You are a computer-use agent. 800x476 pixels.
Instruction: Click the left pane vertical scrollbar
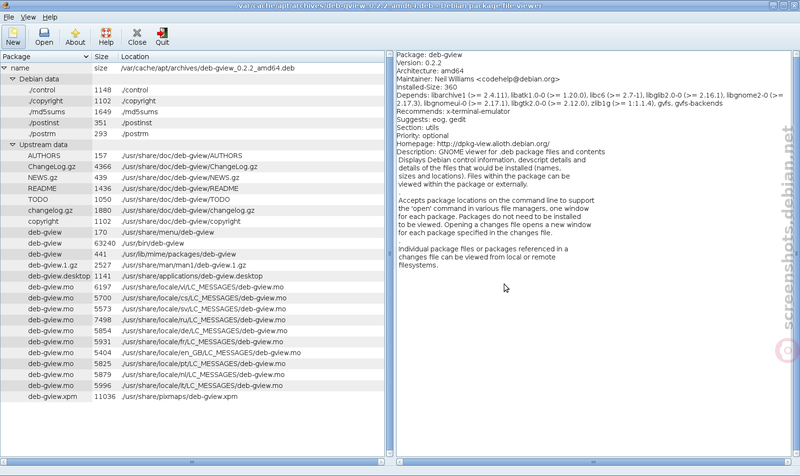[390, 254]
